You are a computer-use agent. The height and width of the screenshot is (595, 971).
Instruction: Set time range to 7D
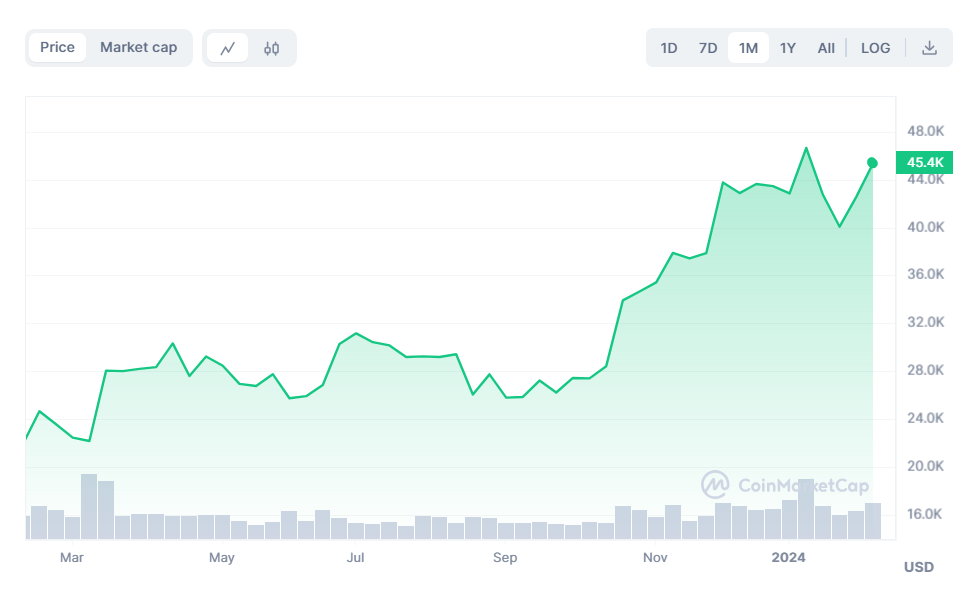coord(708,48)
